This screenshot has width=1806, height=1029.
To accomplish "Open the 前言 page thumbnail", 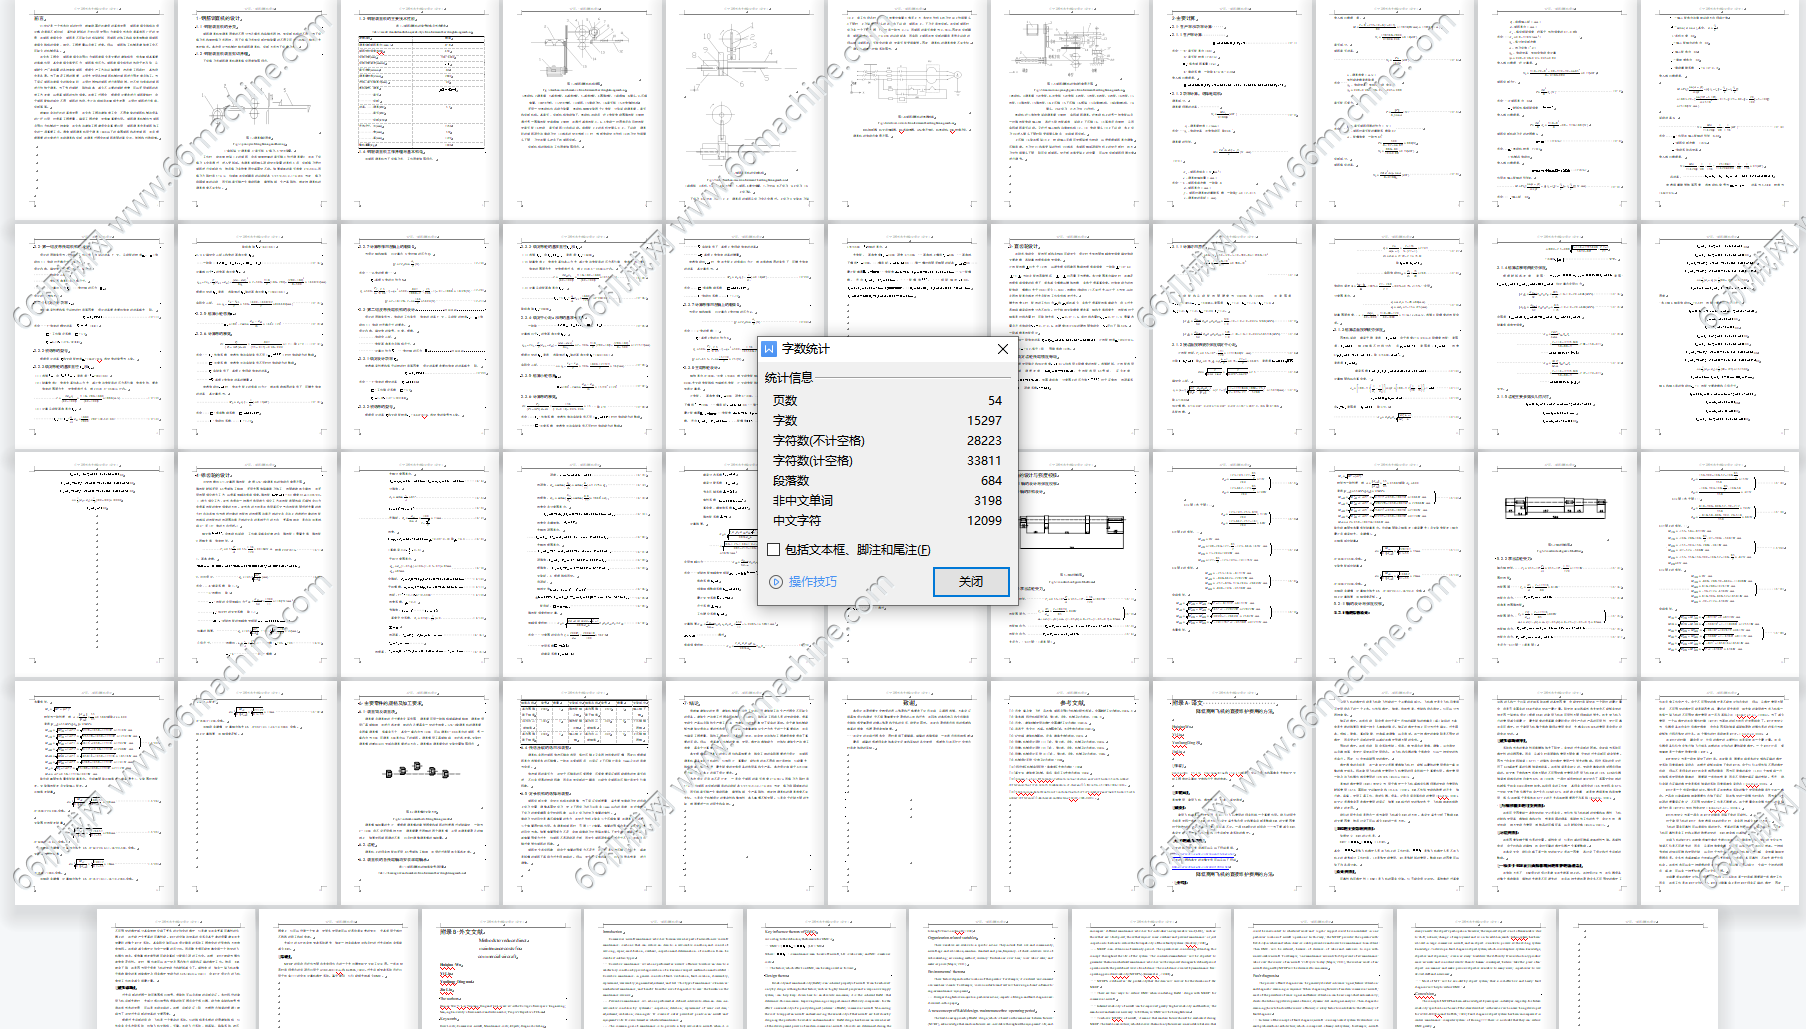I will [96, 110].
